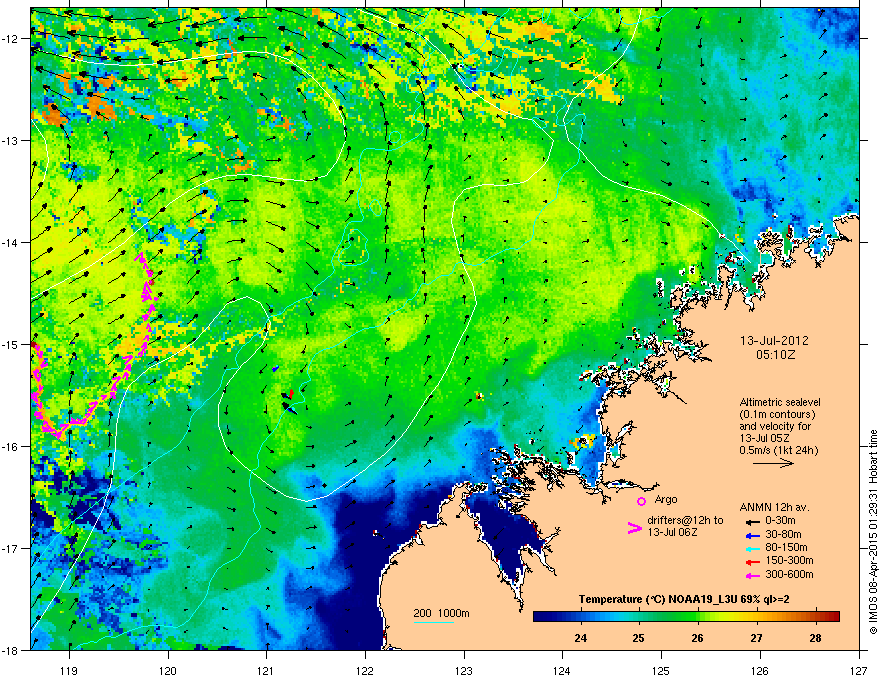
Task: Click the "Argo" legend label
Action: pos(666,499)
